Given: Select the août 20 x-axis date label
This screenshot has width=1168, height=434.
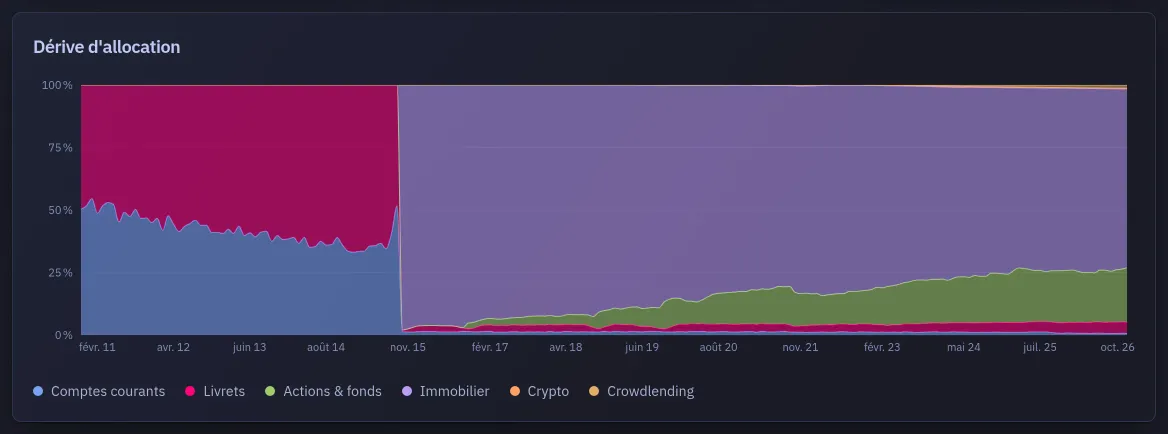Looking at the screenshot, I should click(x=719, y=347).
